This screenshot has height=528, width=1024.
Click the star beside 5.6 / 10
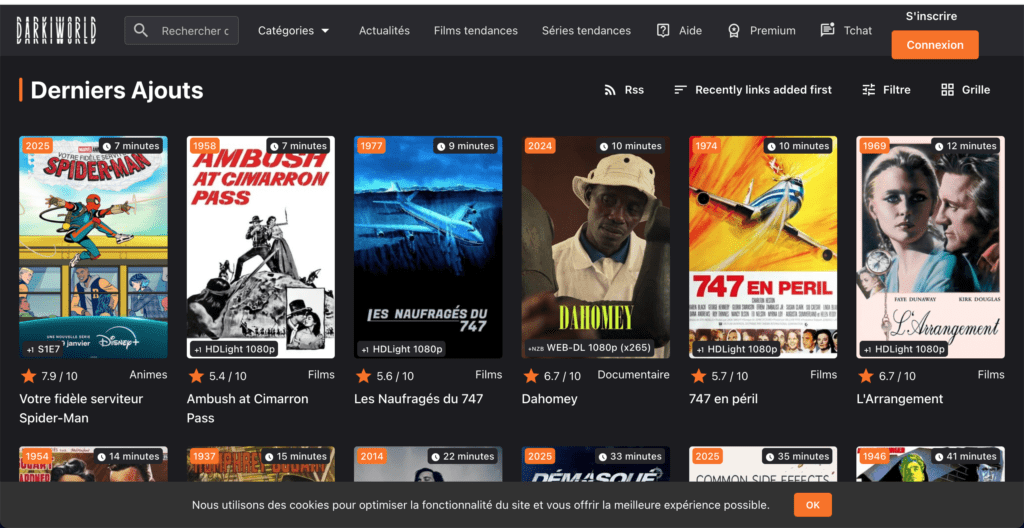[x=363, y=376]
